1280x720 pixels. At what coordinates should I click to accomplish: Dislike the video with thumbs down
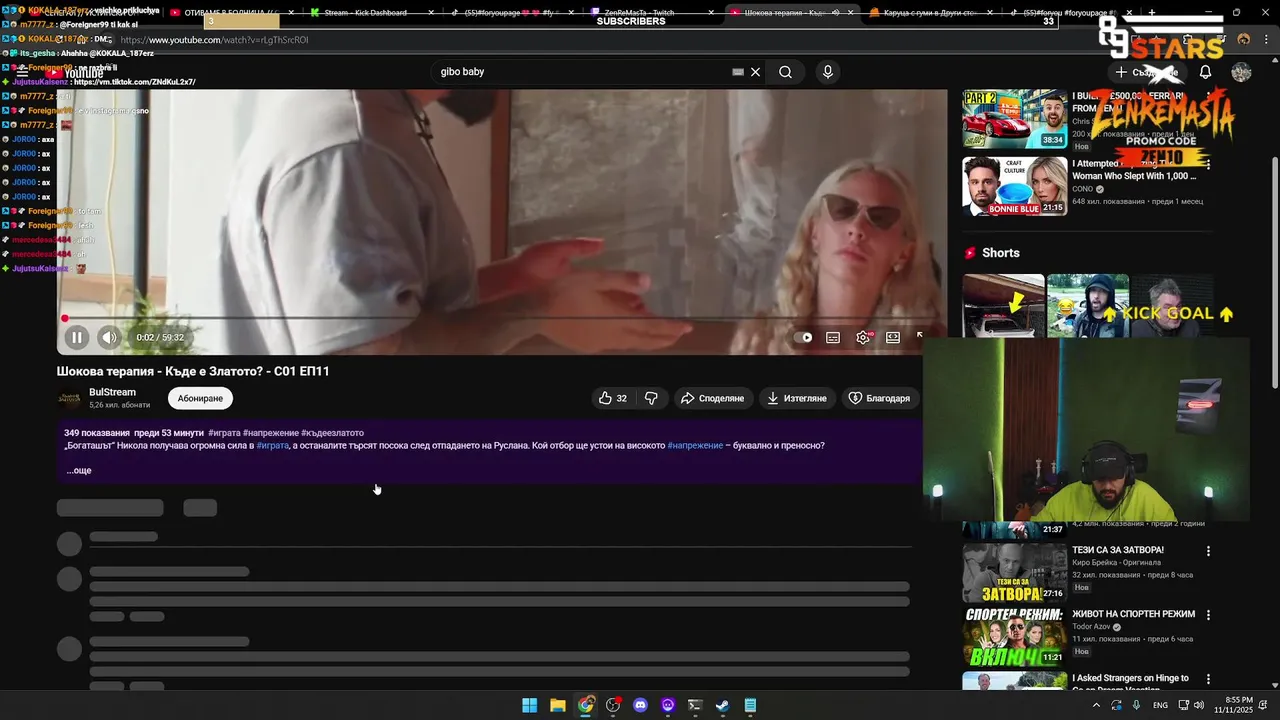(x=651, y=398)
